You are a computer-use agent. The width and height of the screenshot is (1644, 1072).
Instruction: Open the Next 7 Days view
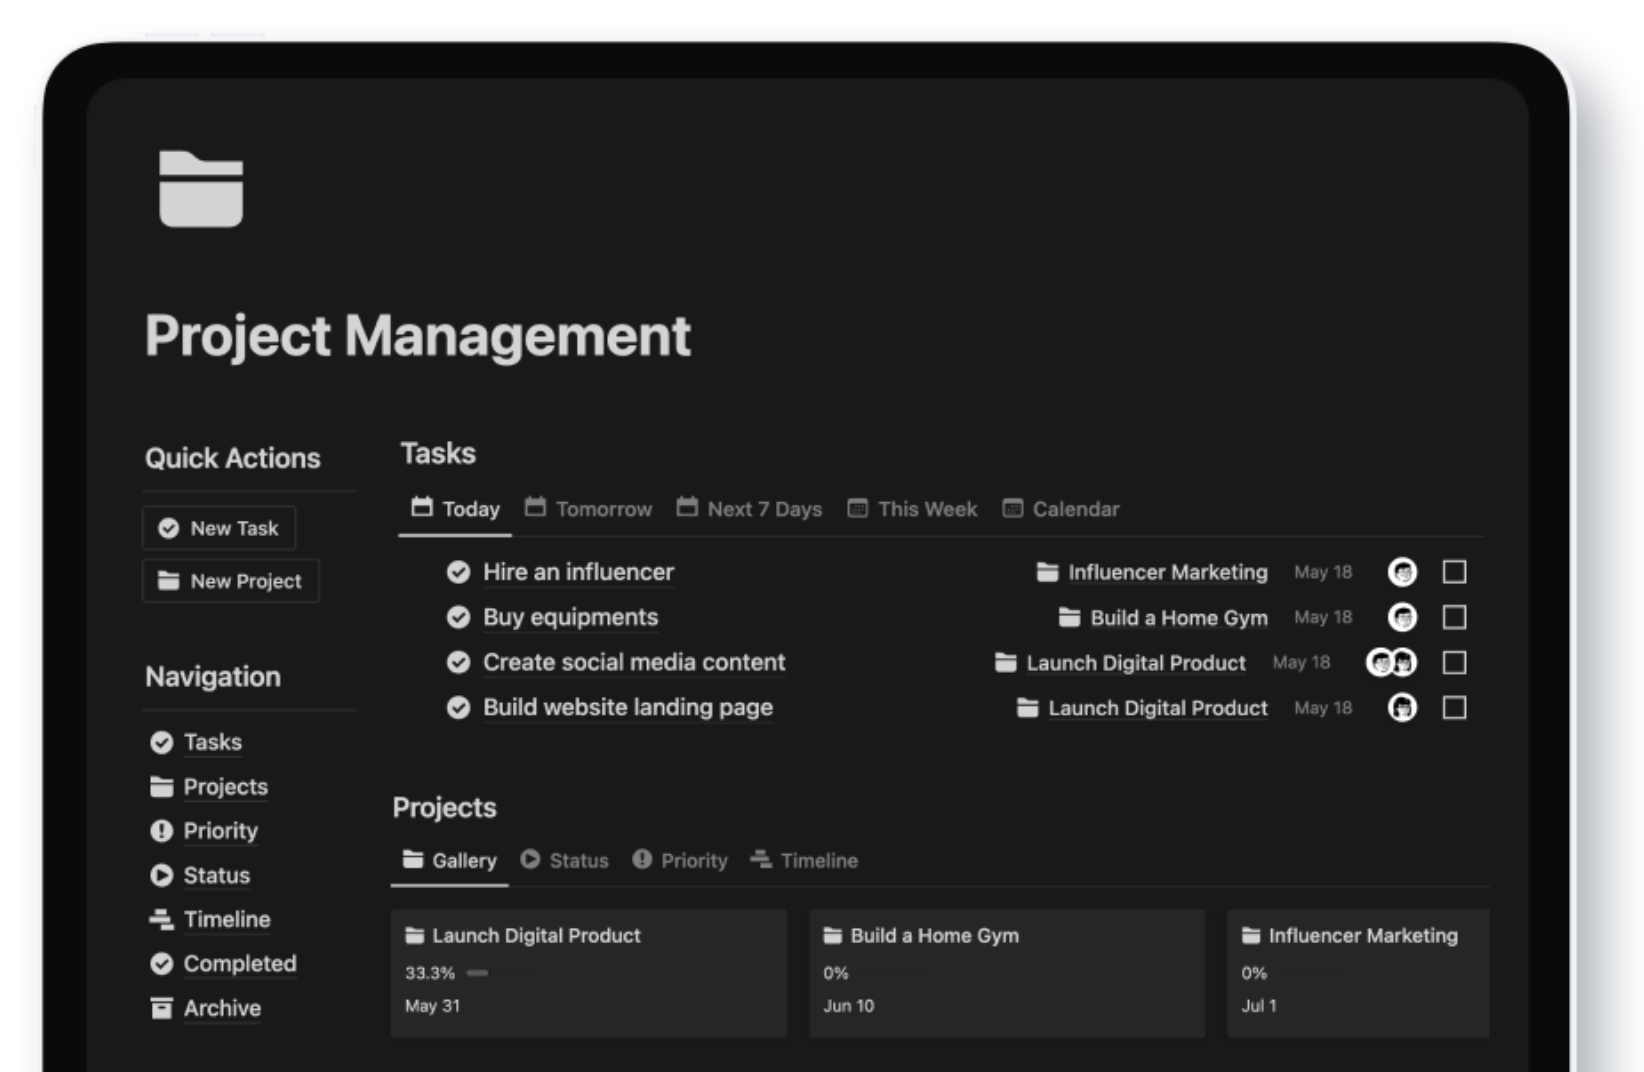763,508
